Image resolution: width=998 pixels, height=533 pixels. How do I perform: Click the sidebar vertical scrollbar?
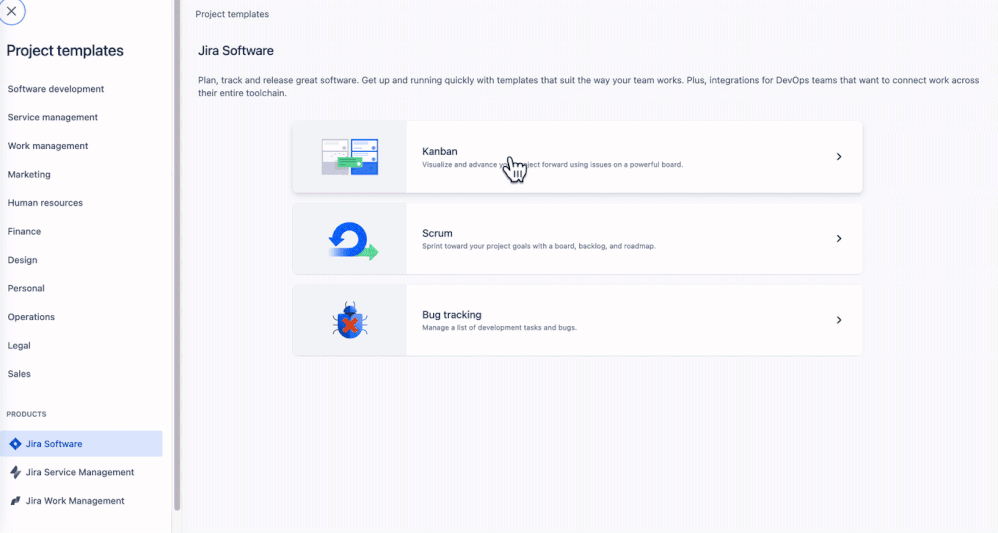click(177, 255)
